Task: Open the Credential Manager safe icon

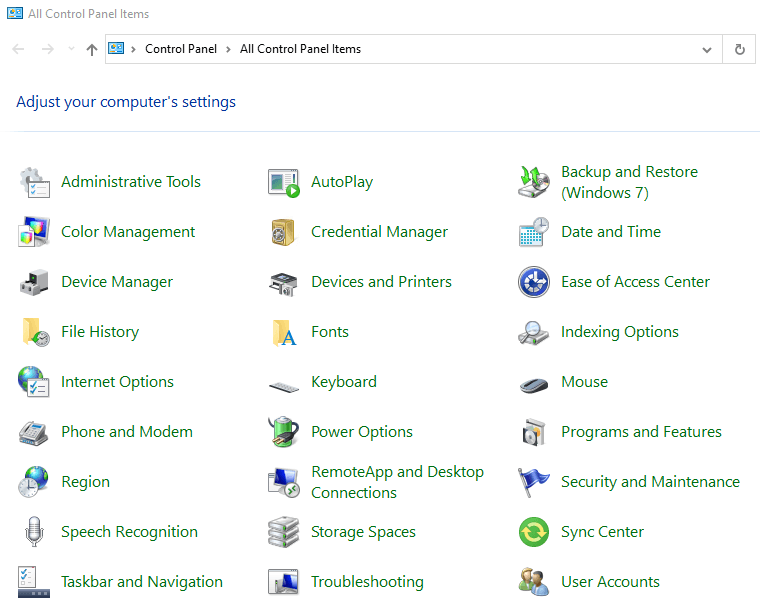Action: pos(283,232)
